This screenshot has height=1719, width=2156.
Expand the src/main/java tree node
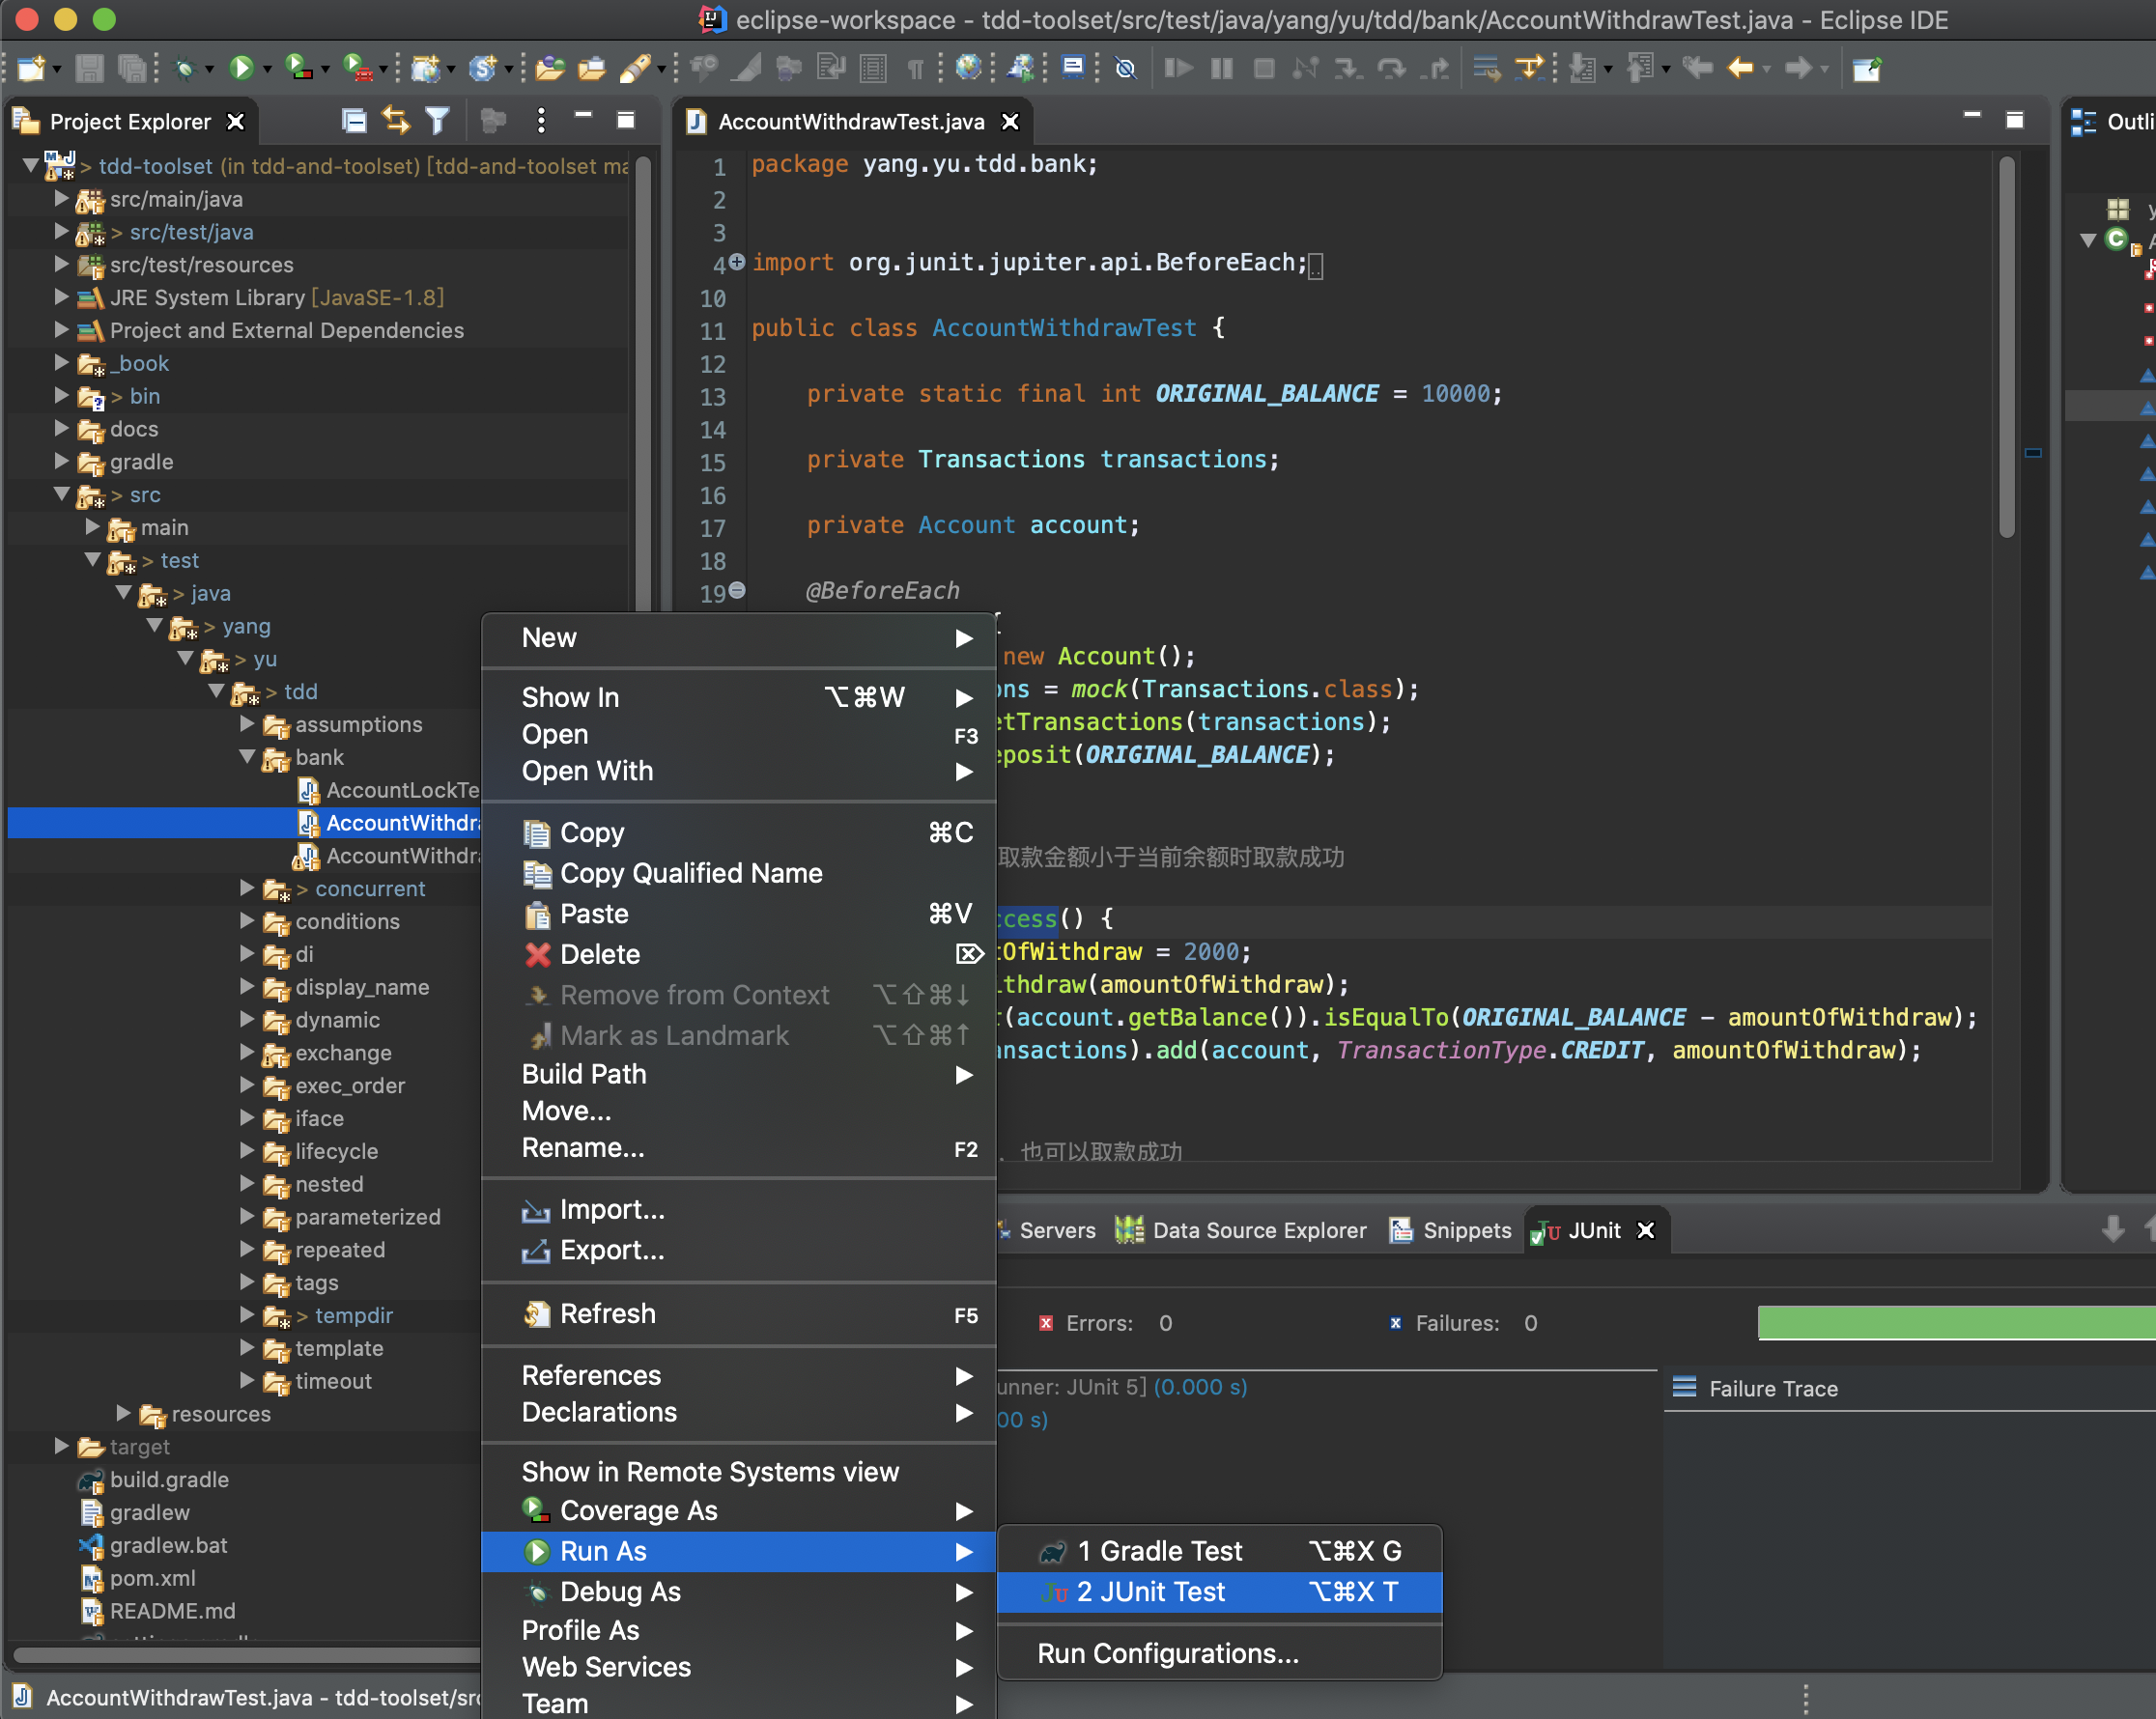(61, 198)
